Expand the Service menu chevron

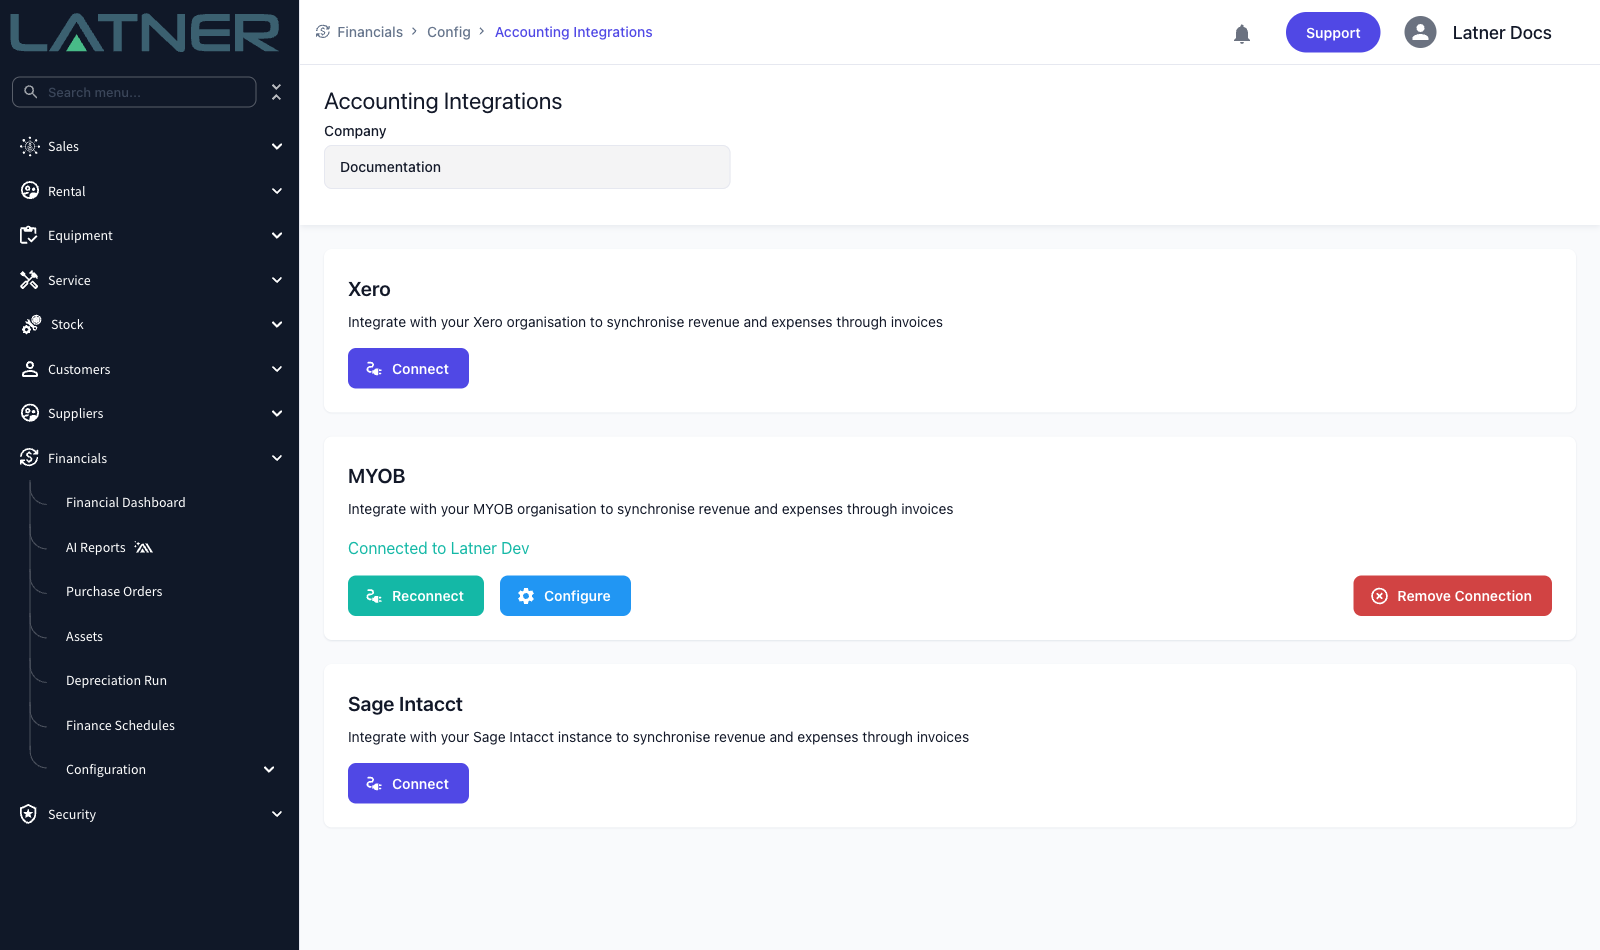[x=277, y=280]
